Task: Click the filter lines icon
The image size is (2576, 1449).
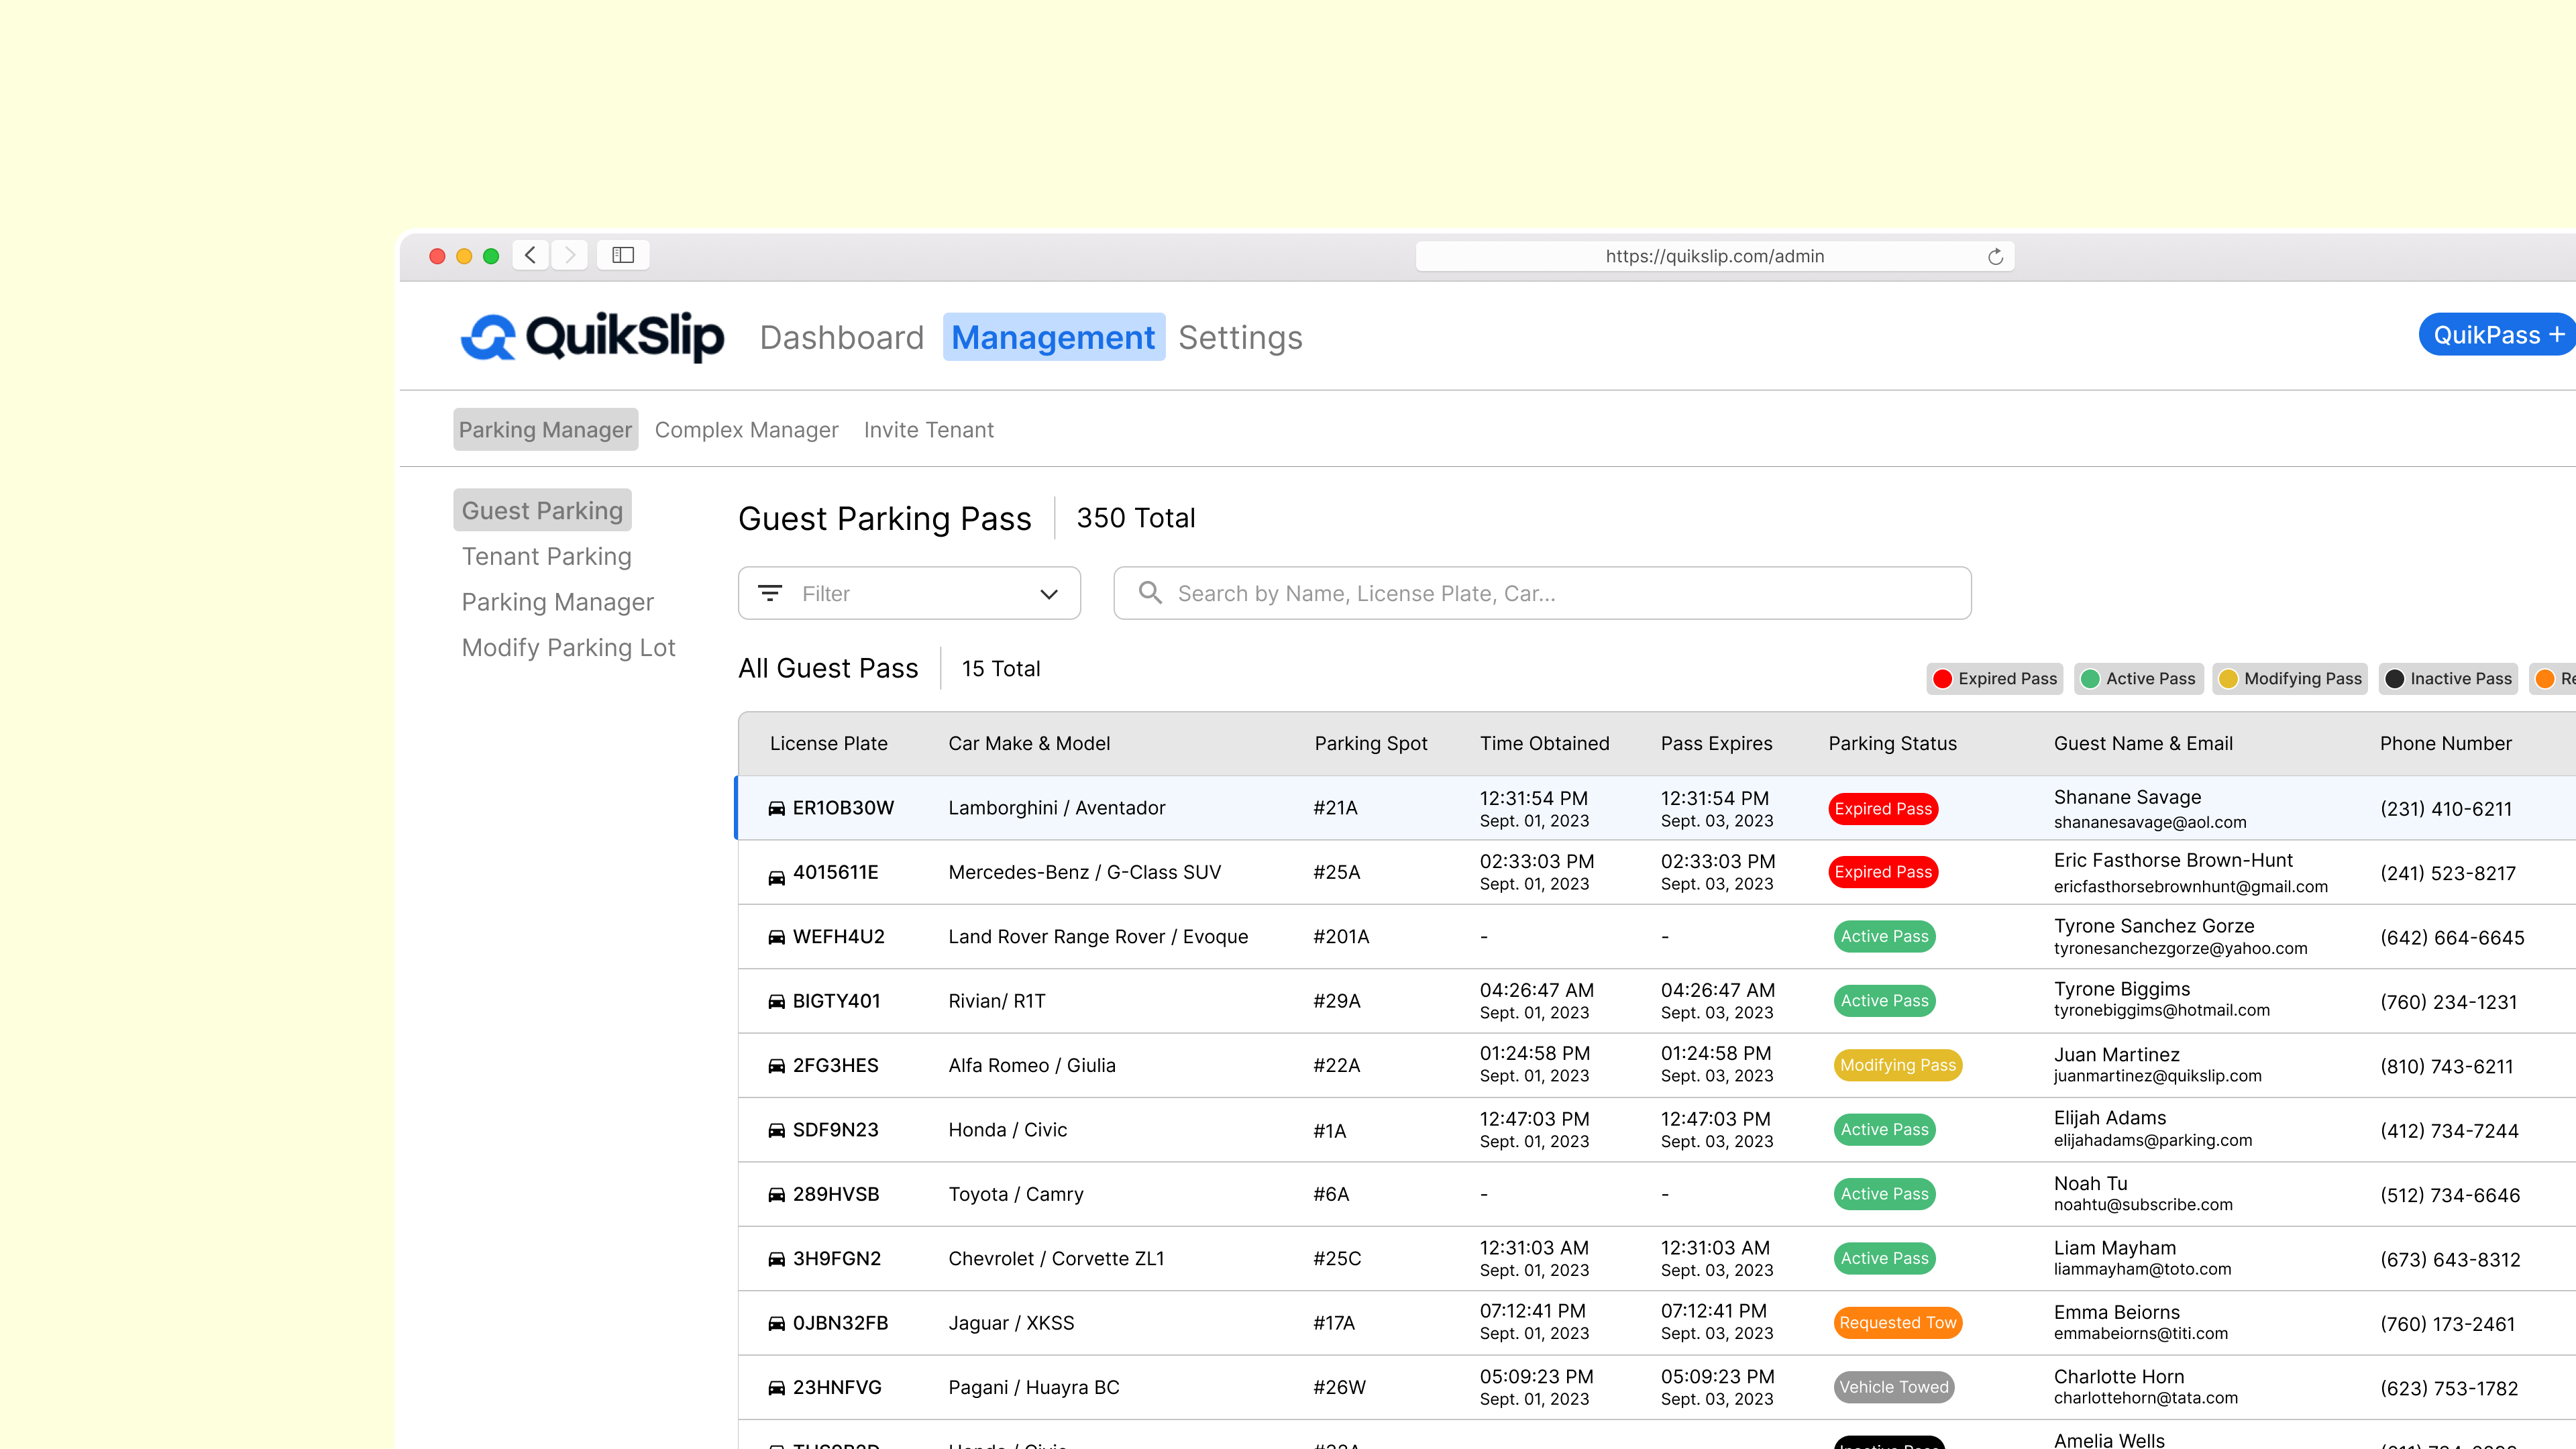Action: click(x=770, y=593)
